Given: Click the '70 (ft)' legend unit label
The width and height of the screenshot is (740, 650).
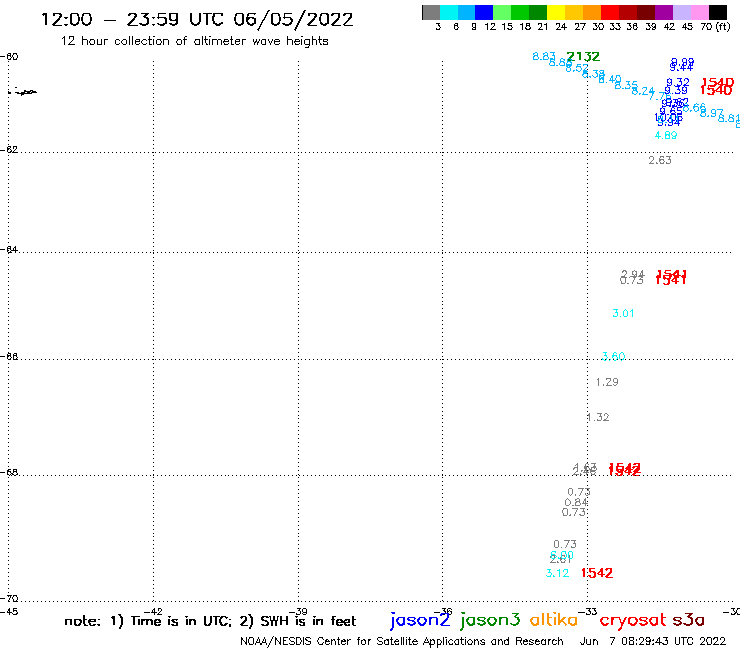Looking at the screenshot, I should 716,27.
